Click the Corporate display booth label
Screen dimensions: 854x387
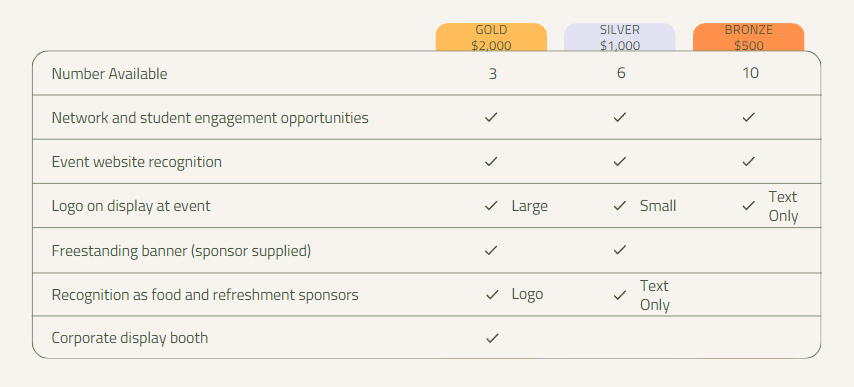click(130, 338)
